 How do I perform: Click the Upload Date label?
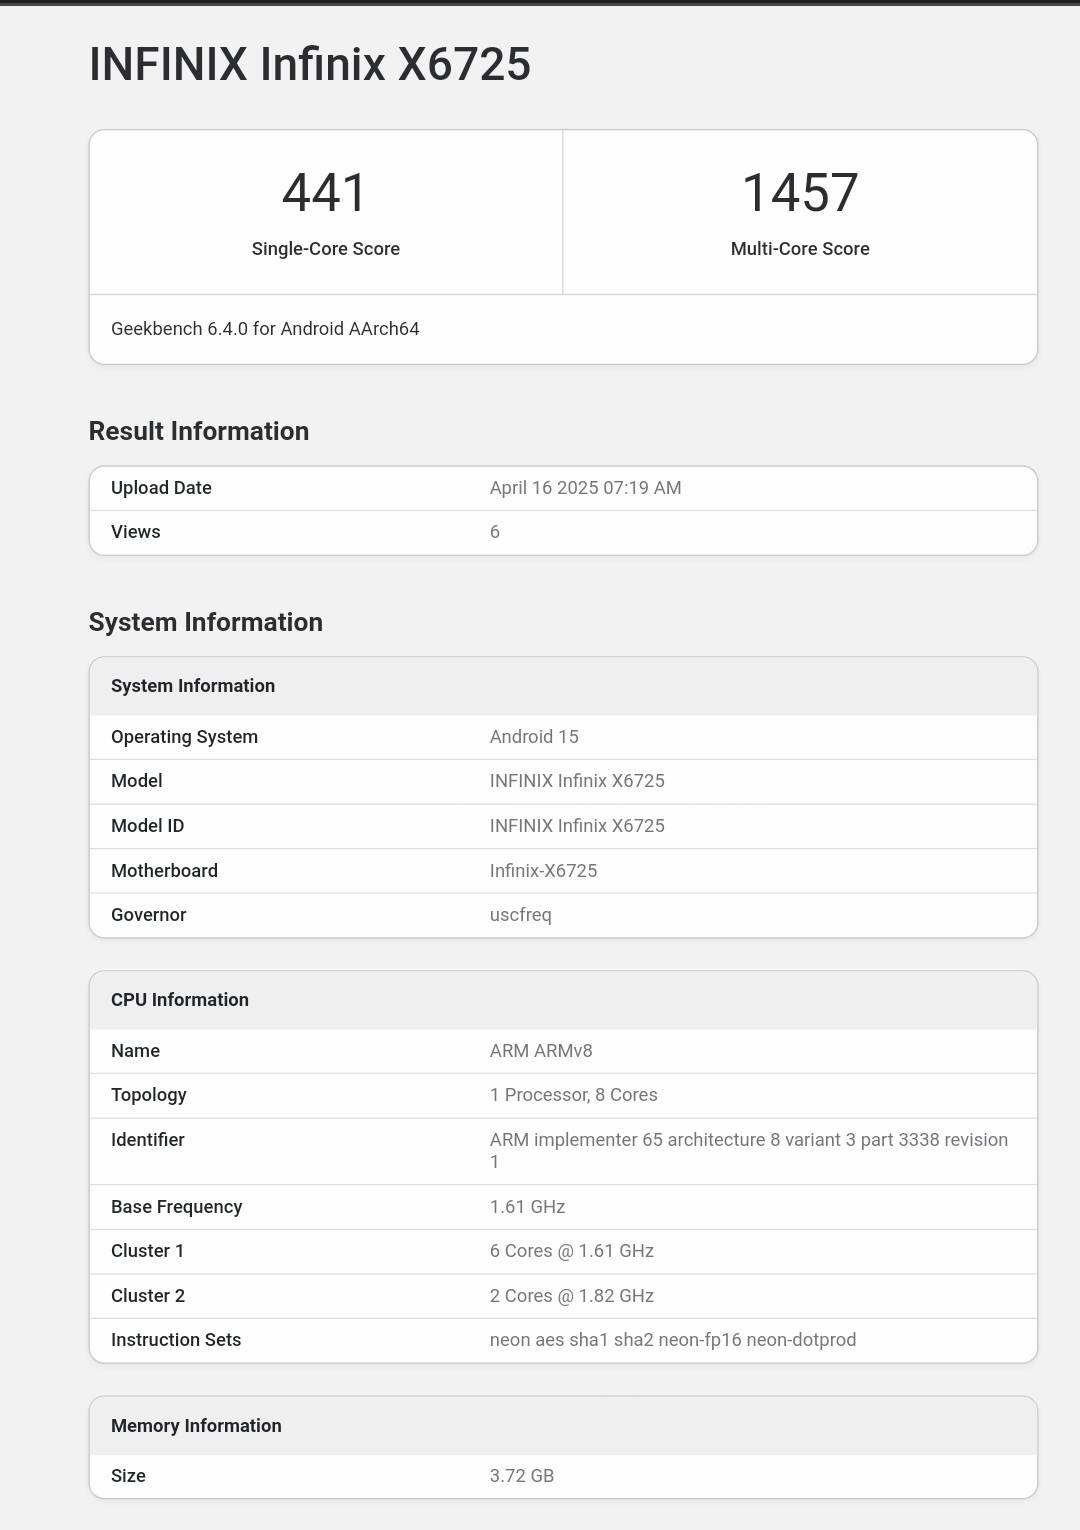161,488
